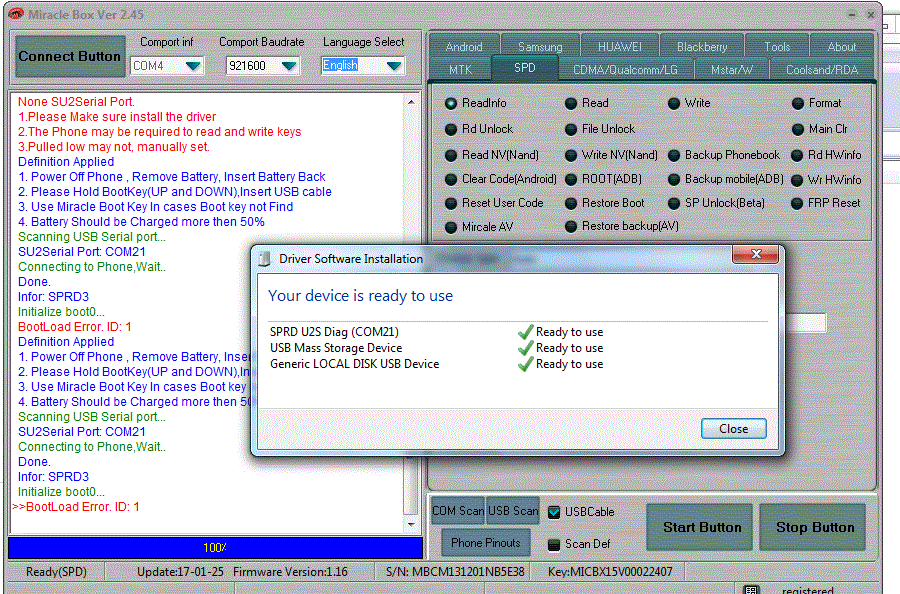The height and width of the screenshot is (594, 900).
Task: Click the Firmware Version:1.16 status text
Action: (290, 572)
